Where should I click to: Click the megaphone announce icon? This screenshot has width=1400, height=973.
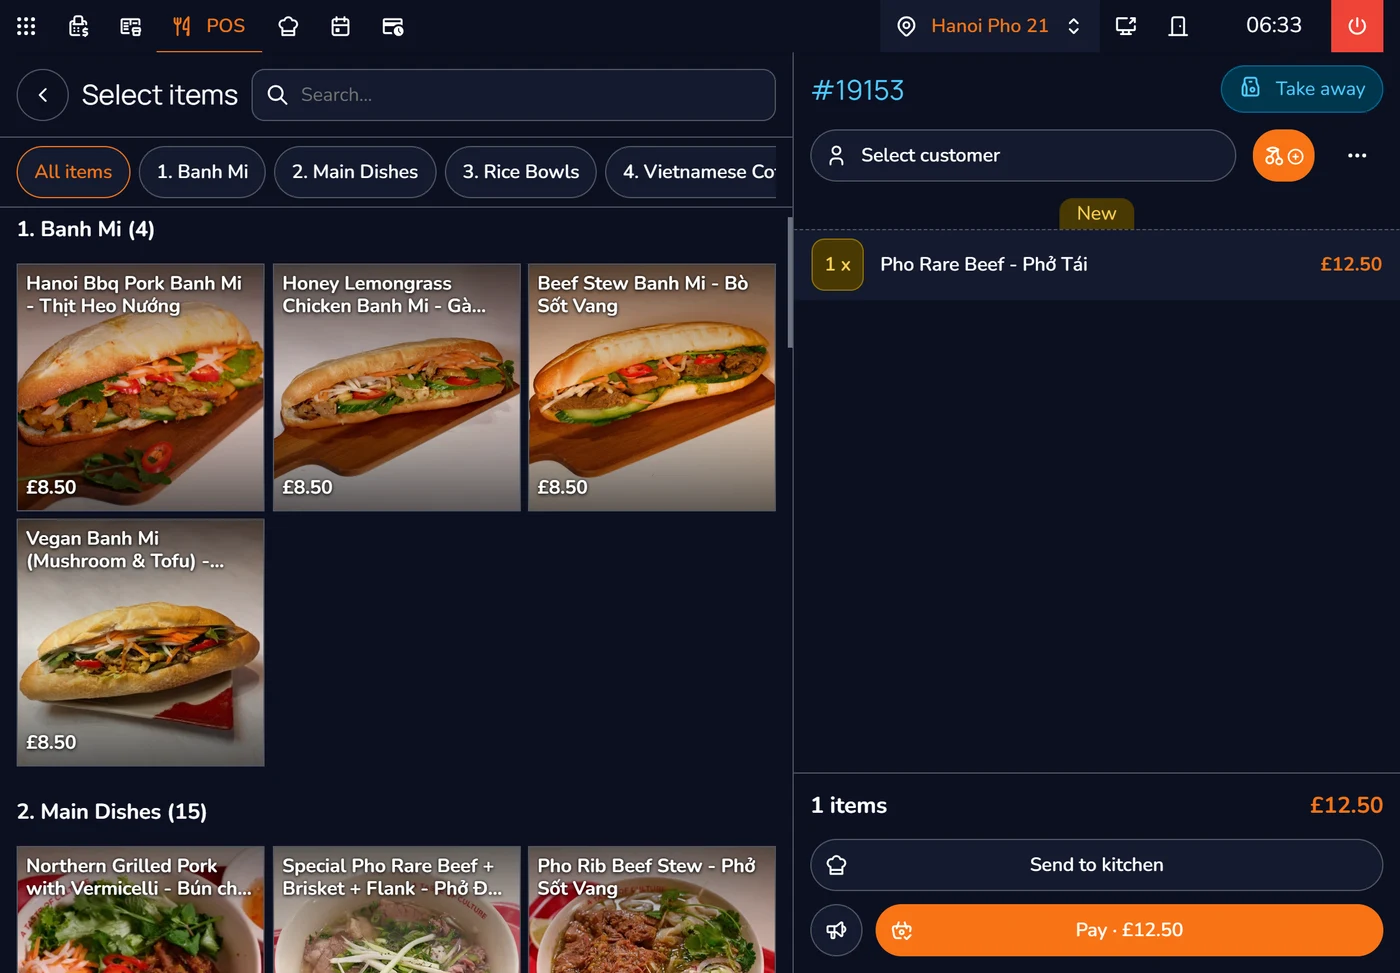click(836, 931)
